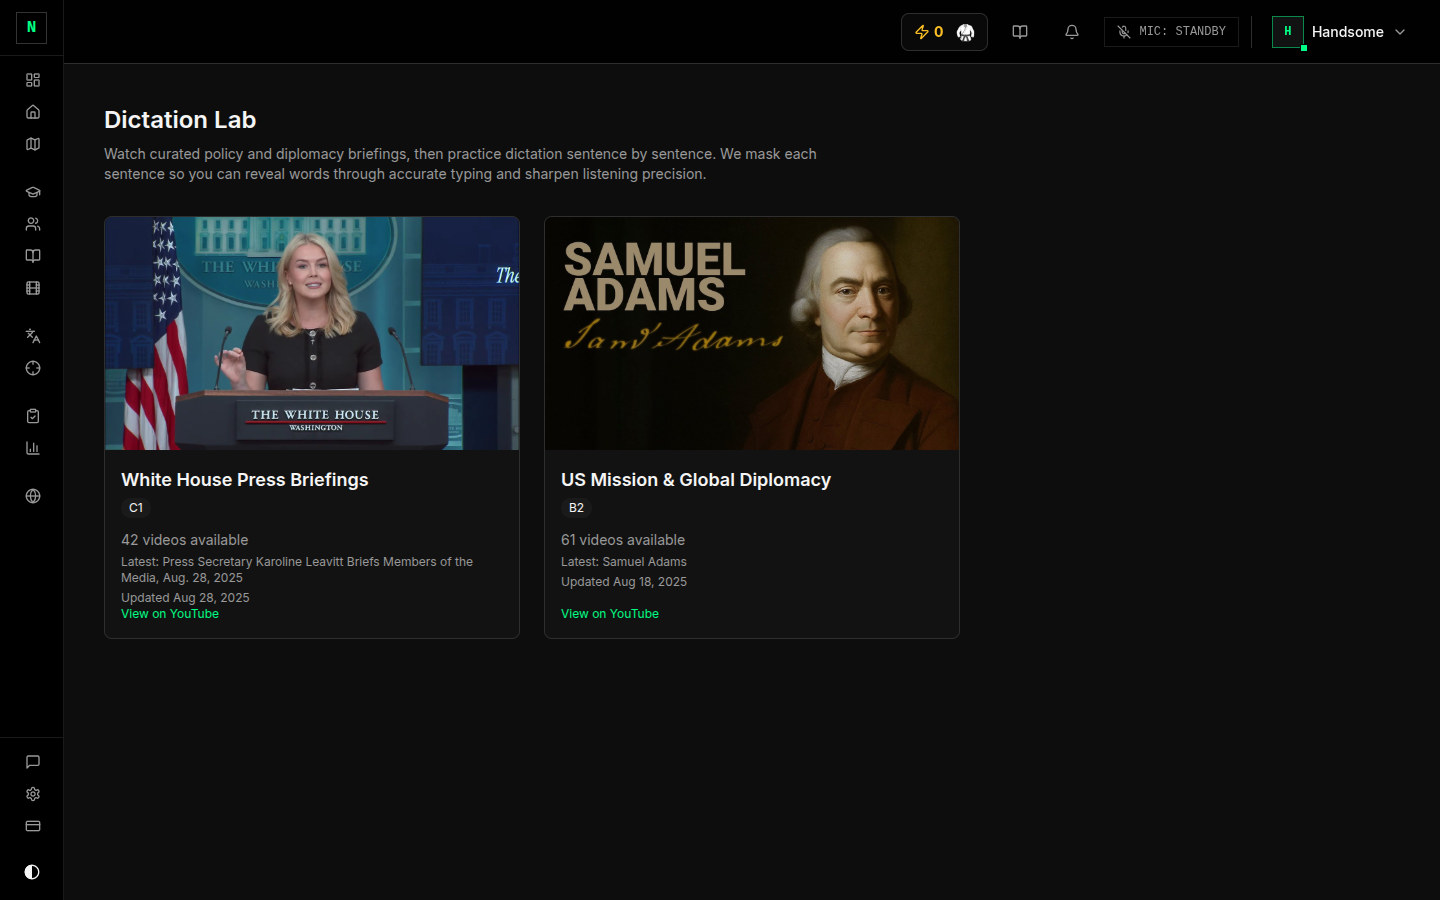Open the clipboard check icon in sidebar
Image resolution: width=1440 pixels, height=900 pixels.
coord(33,416)
